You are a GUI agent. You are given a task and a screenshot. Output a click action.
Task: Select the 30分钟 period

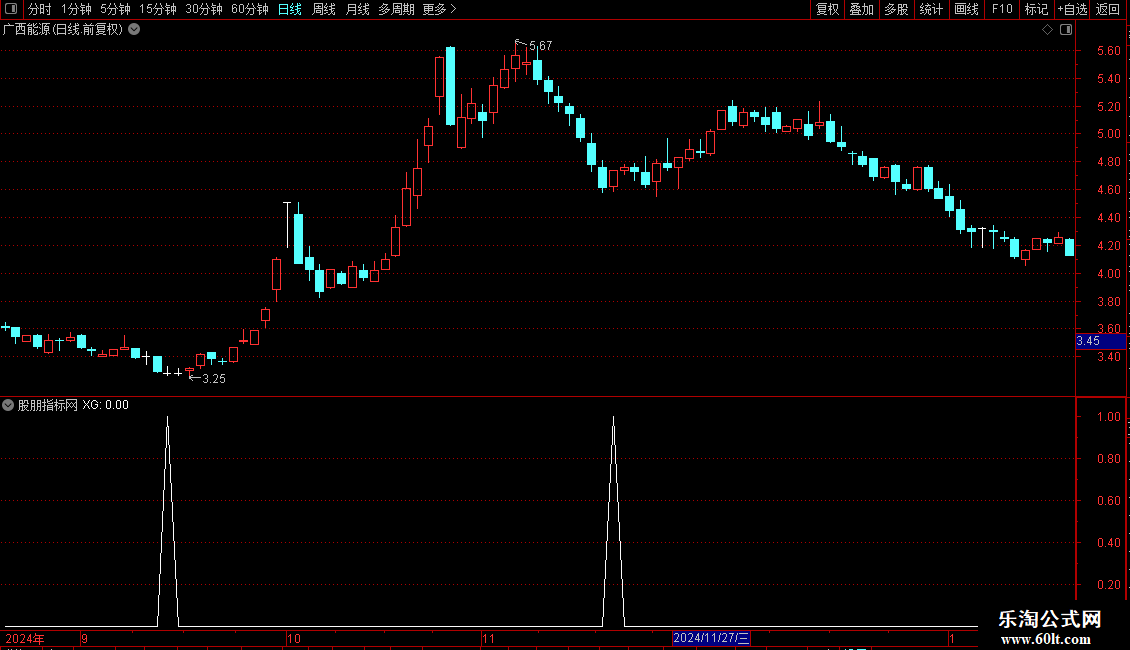tap(203, 9)
